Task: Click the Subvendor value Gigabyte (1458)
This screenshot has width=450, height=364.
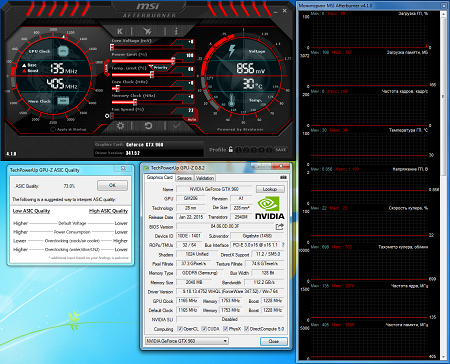Action: (257, 236)
